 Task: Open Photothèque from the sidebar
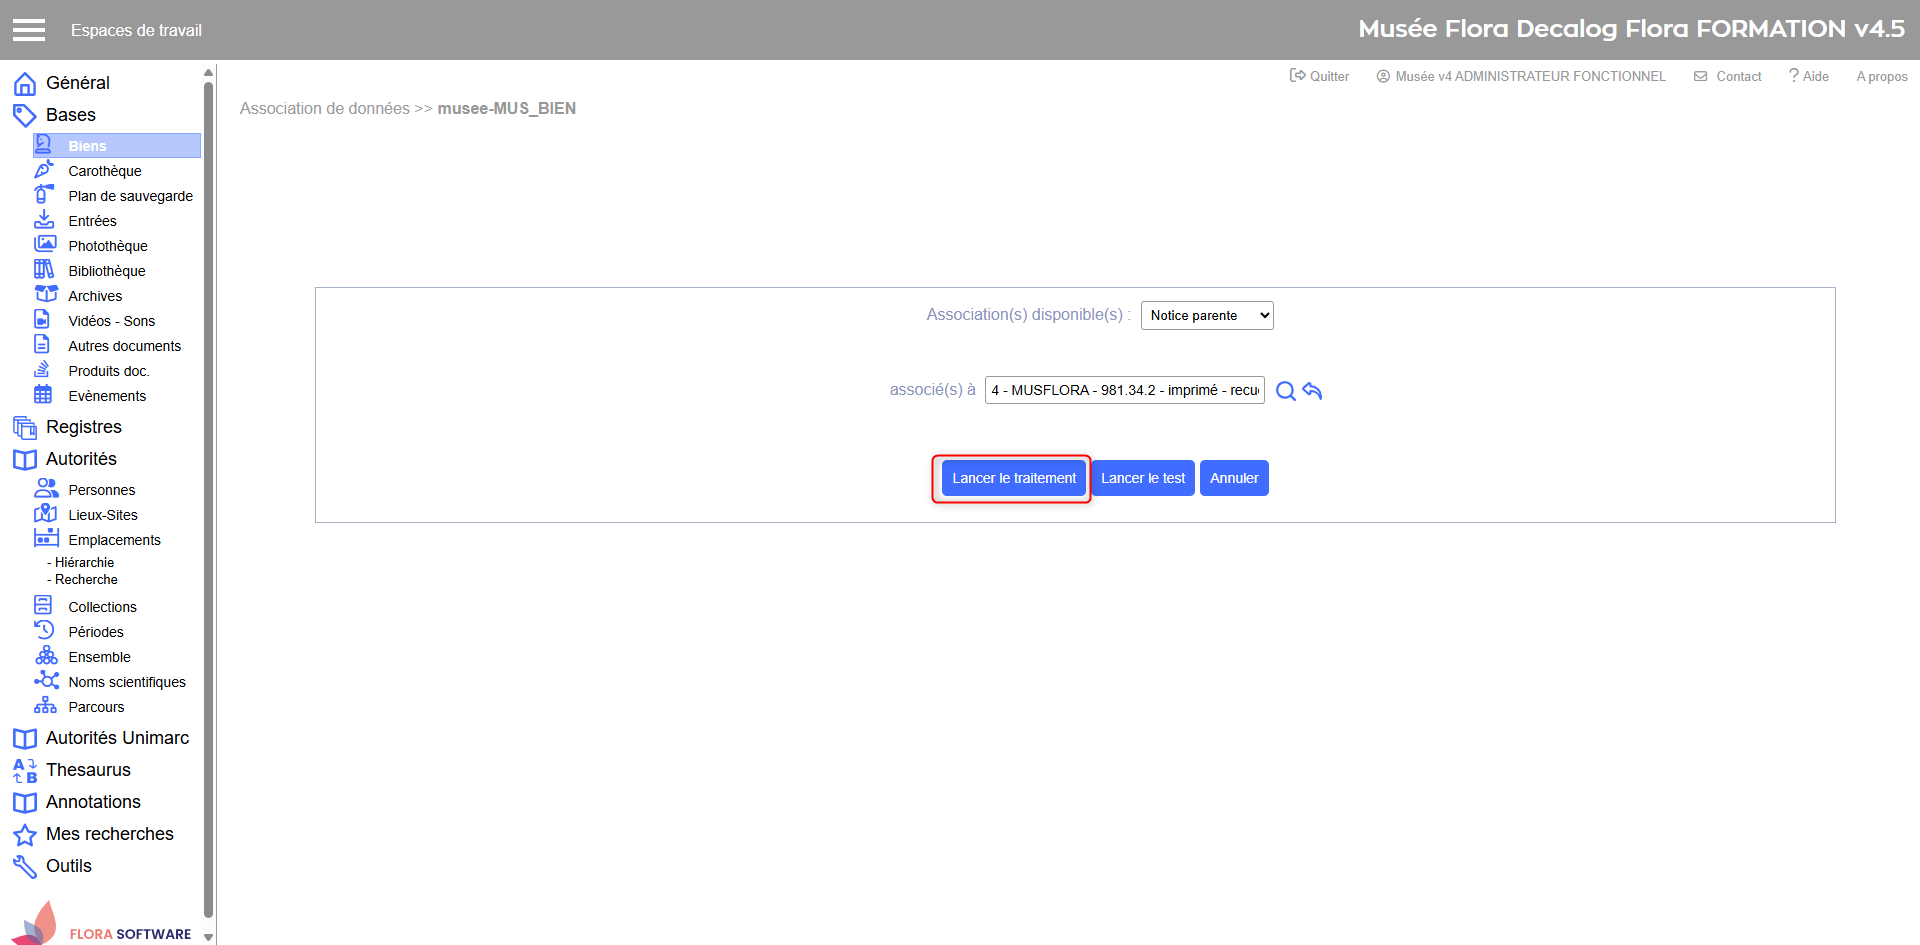tap(108, 246)
